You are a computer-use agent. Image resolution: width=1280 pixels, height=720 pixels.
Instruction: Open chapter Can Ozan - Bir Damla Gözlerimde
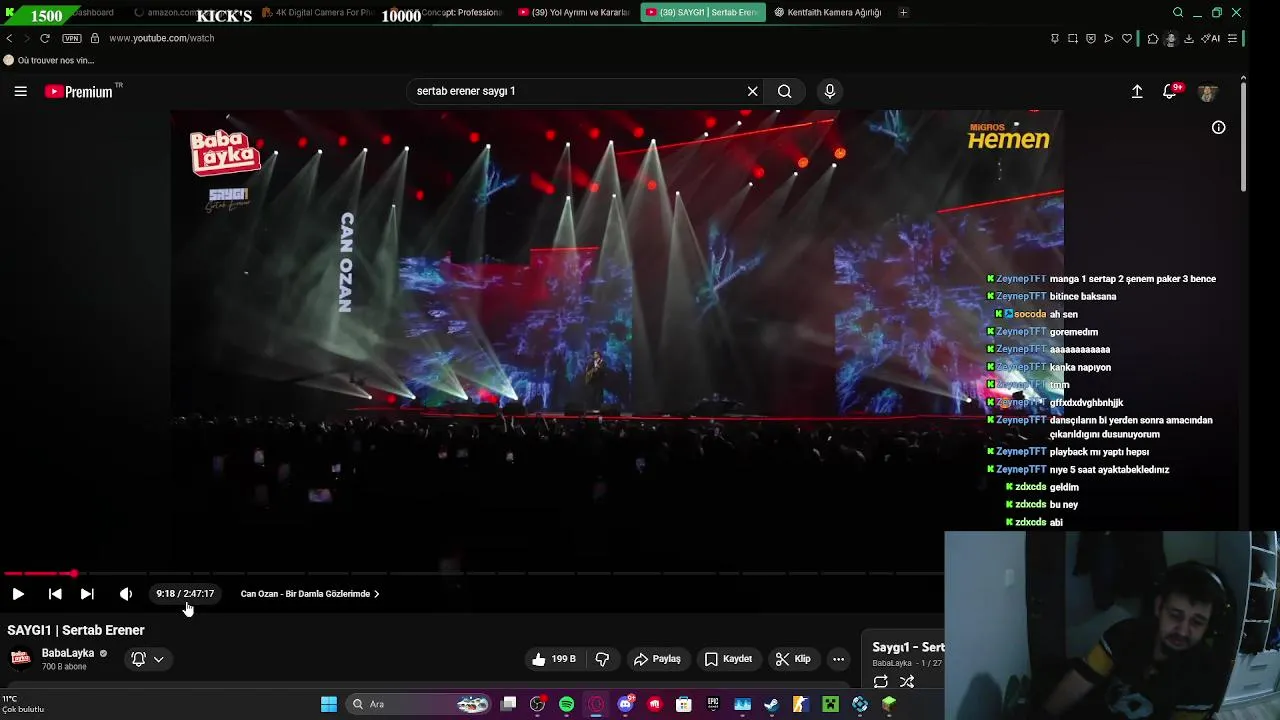click(310, 594)
